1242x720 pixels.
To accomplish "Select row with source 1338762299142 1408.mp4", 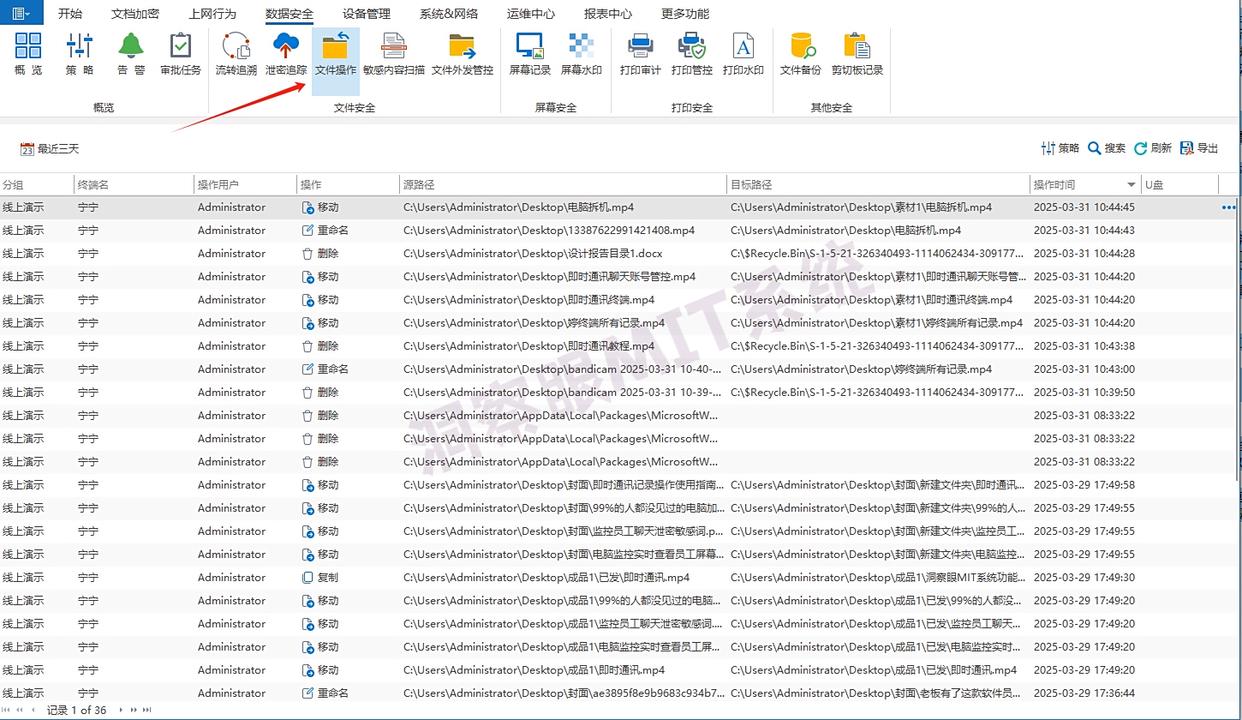I will coord(620,230).
